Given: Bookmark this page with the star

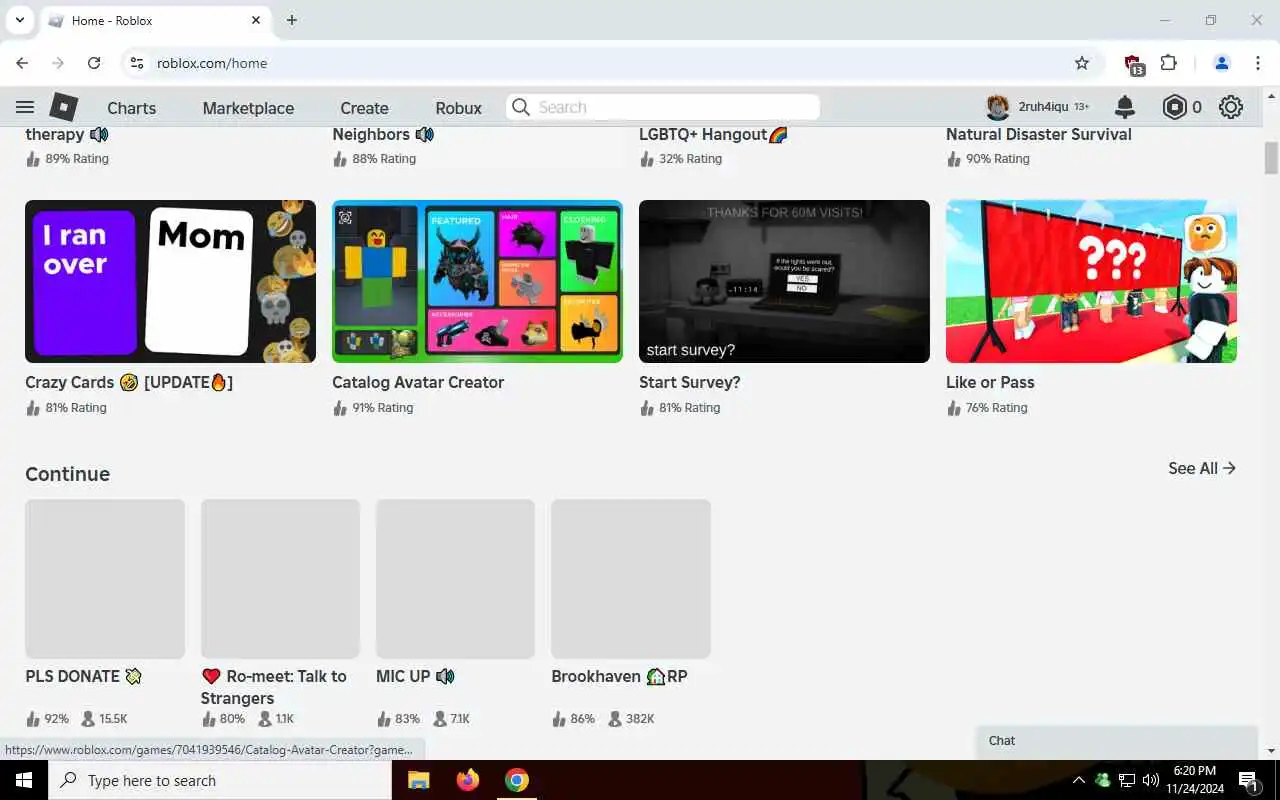Looking at the screenshot, I should pos(1082,63).
